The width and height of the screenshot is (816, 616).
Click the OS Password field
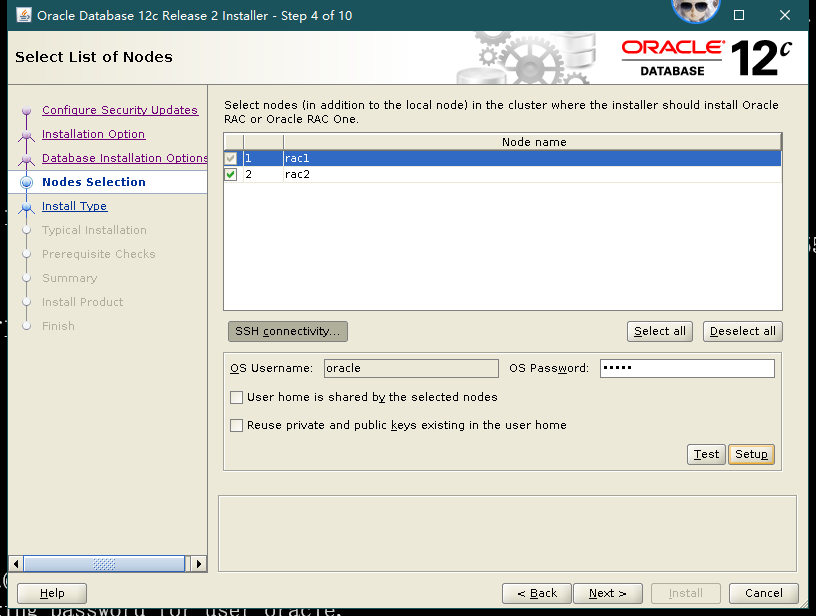point(687,368)
